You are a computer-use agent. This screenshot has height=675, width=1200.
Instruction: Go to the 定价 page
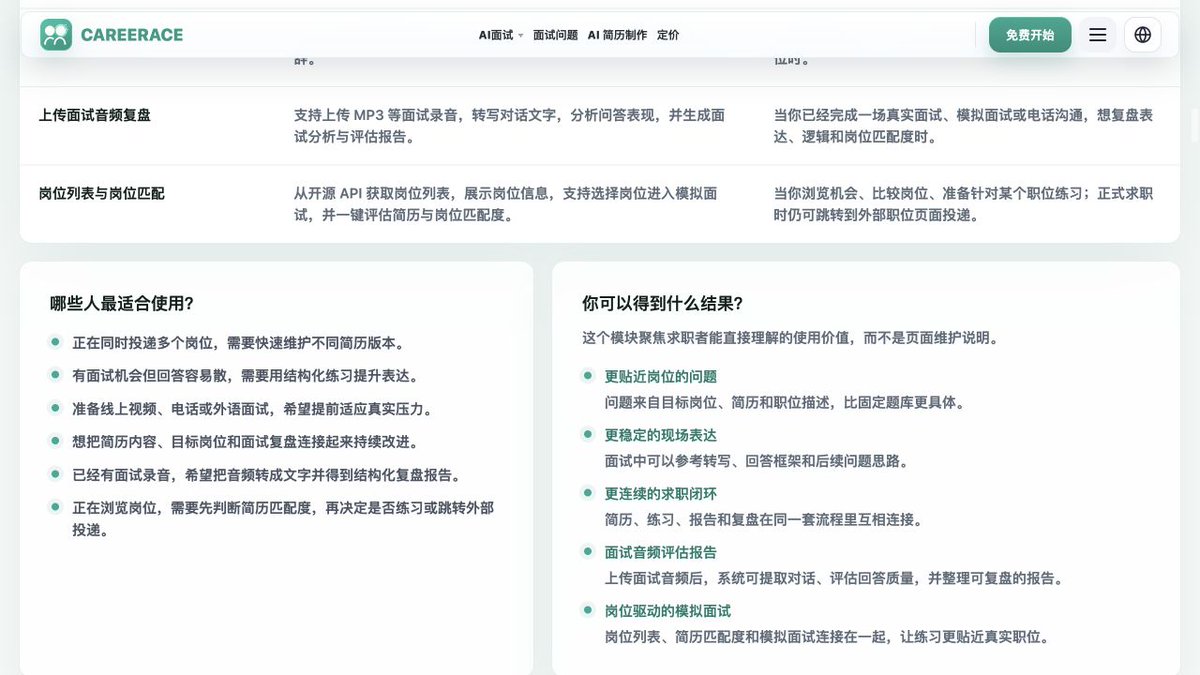coord(668,35)
